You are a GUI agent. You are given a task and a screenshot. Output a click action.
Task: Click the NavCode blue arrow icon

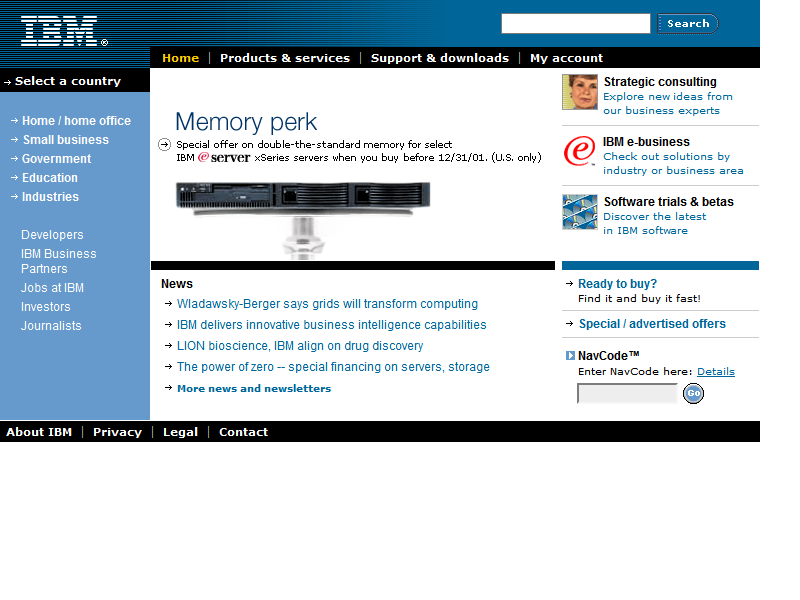[x=570, y=356]
